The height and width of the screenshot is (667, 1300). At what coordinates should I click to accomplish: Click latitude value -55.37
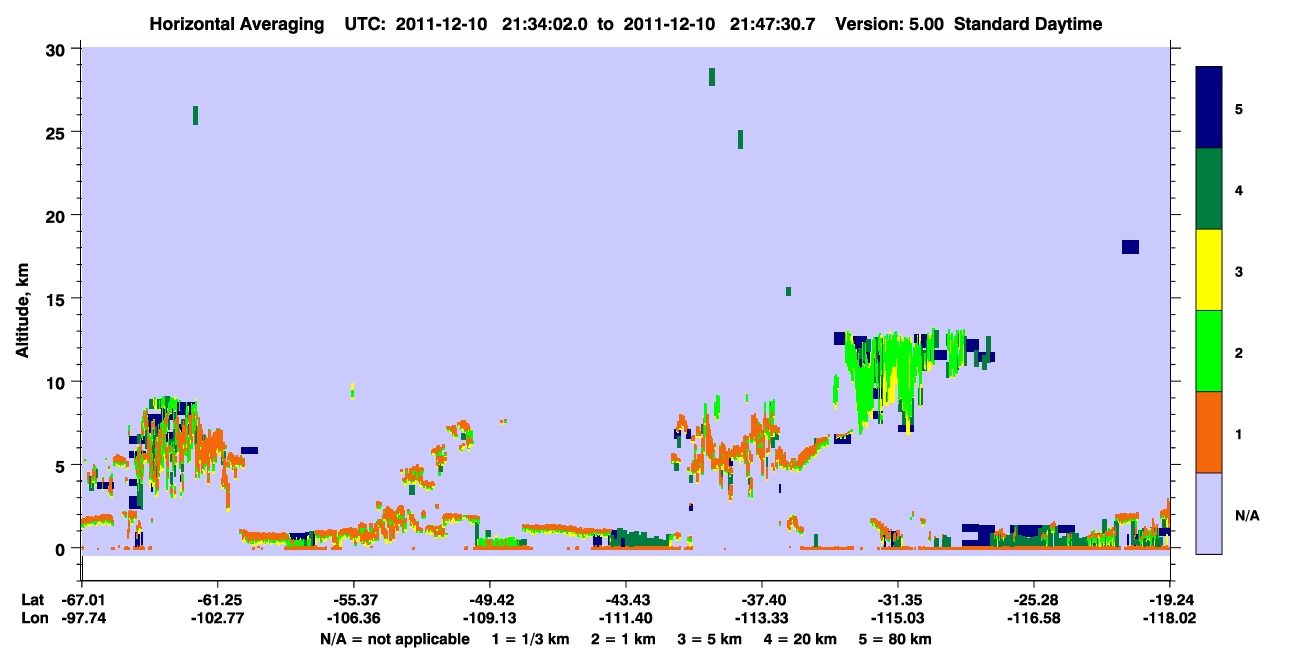[354, 600]
